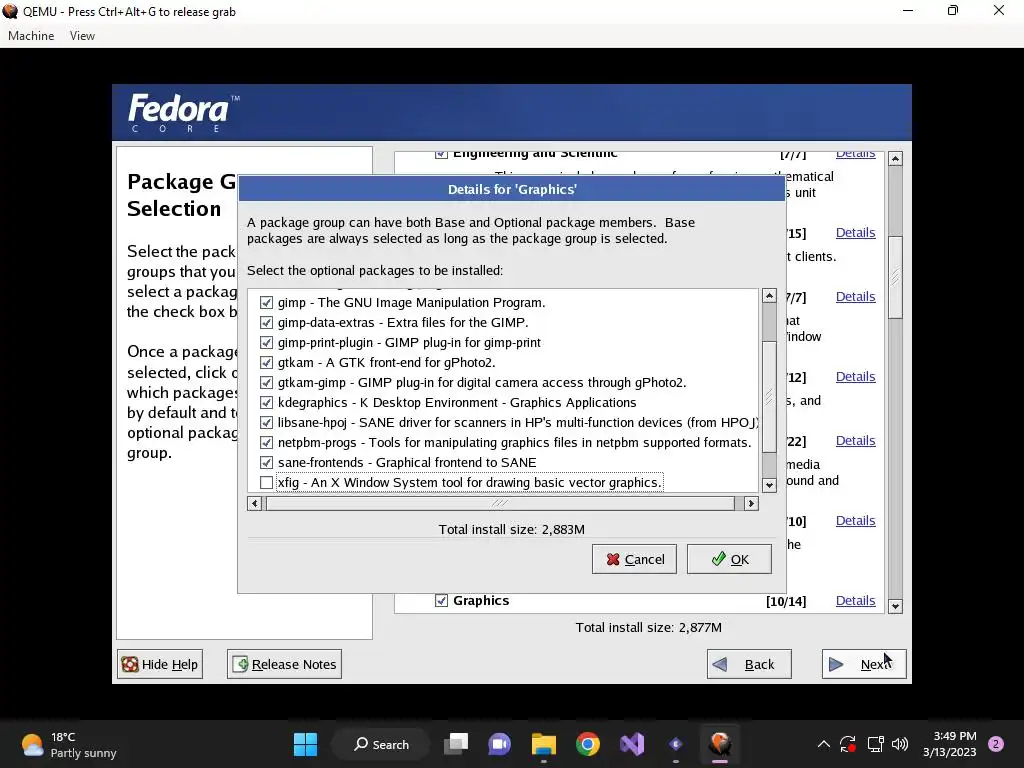
Task: Open Visual Studio from taskbar
Action: click(x=632, y=744)
